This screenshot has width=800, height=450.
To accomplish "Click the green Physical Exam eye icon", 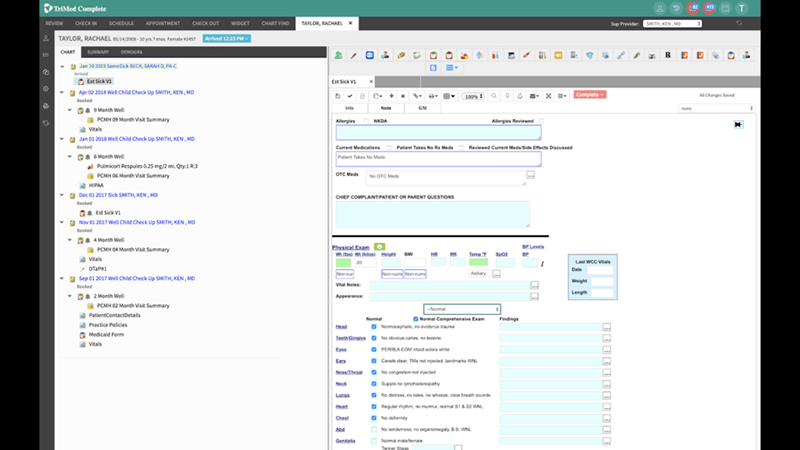I will click(x=380, y=246).
